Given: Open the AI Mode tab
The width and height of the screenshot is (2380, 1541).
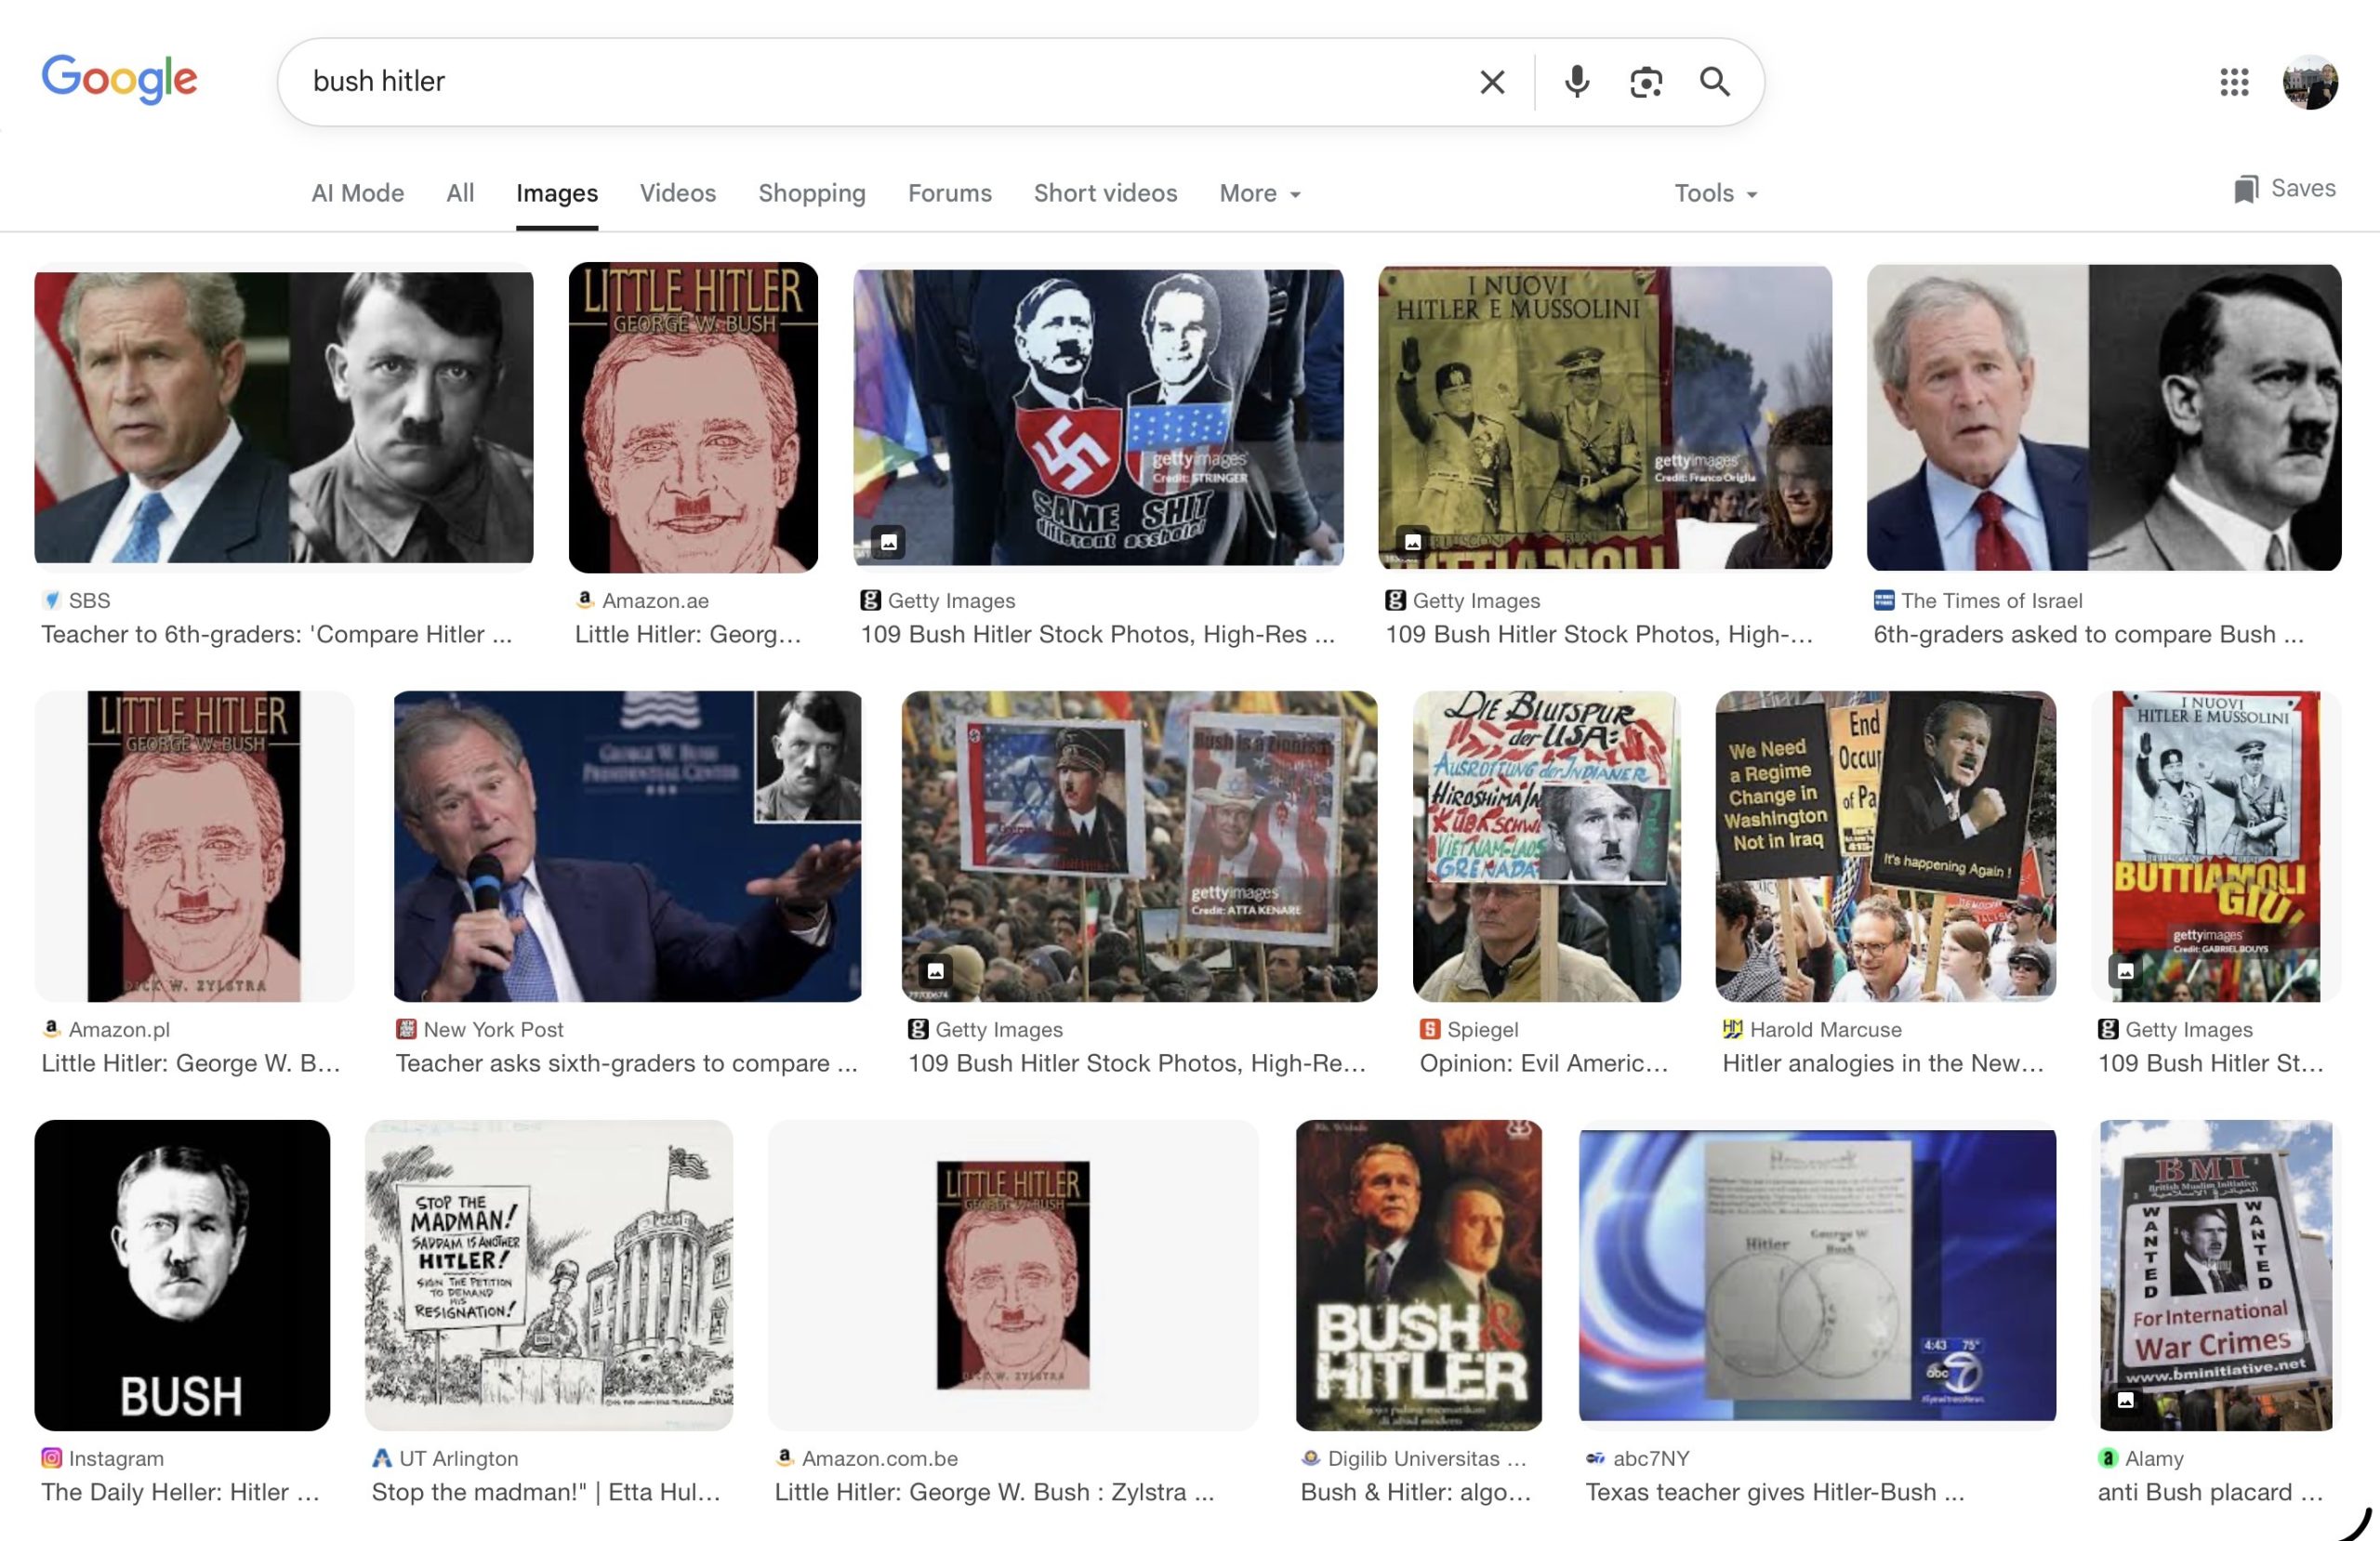Looking at the screenshot, I should pos(357,193).
